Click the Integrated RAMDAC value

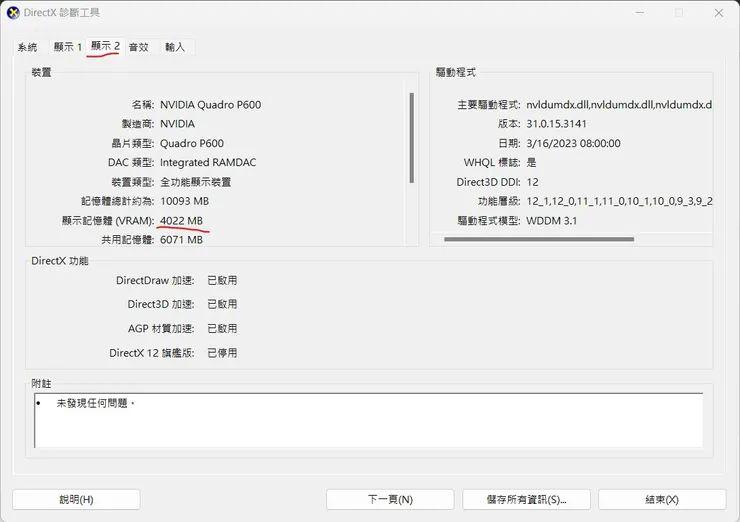click(x=208, y=163)
